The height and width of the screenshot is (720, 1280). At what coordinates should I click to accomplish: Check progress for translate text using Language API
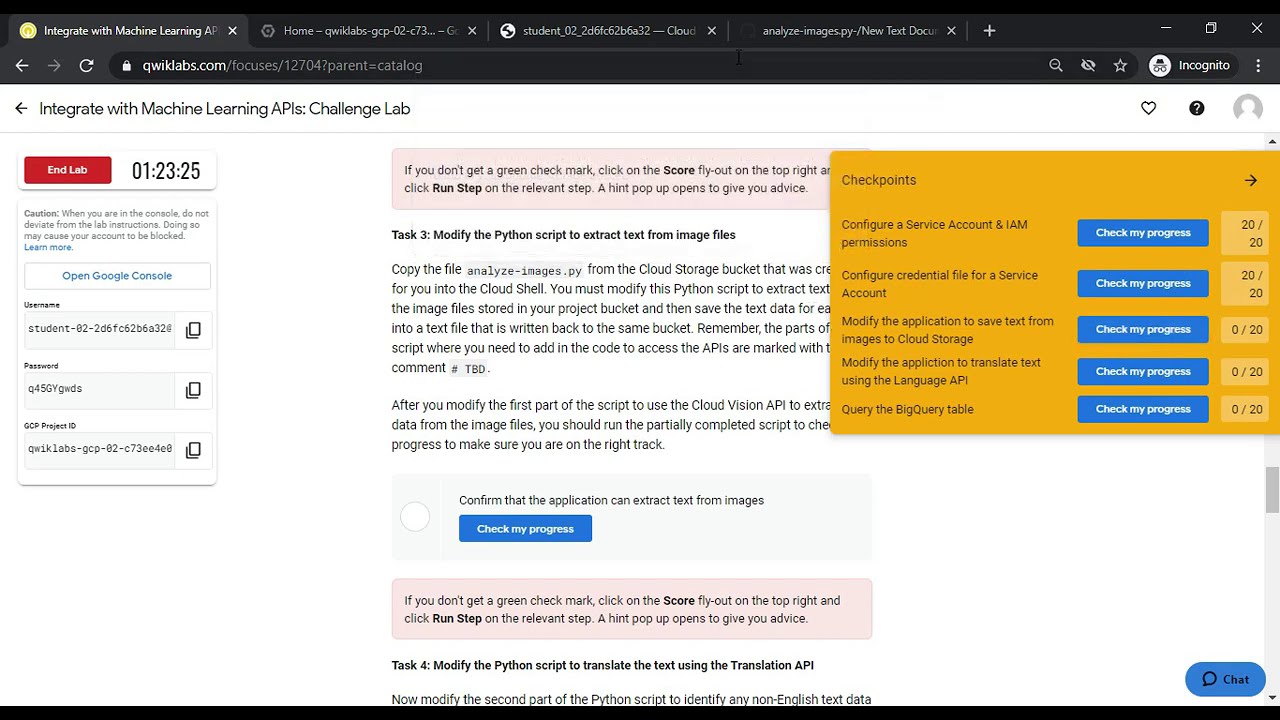(x=1143, y=371)
